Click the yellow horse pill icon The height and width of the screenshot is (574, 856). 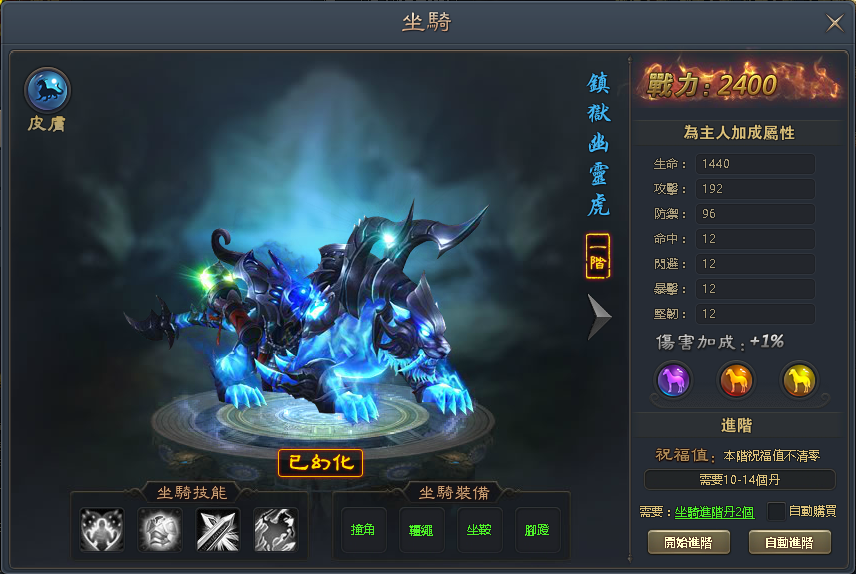tap(799, 380)
